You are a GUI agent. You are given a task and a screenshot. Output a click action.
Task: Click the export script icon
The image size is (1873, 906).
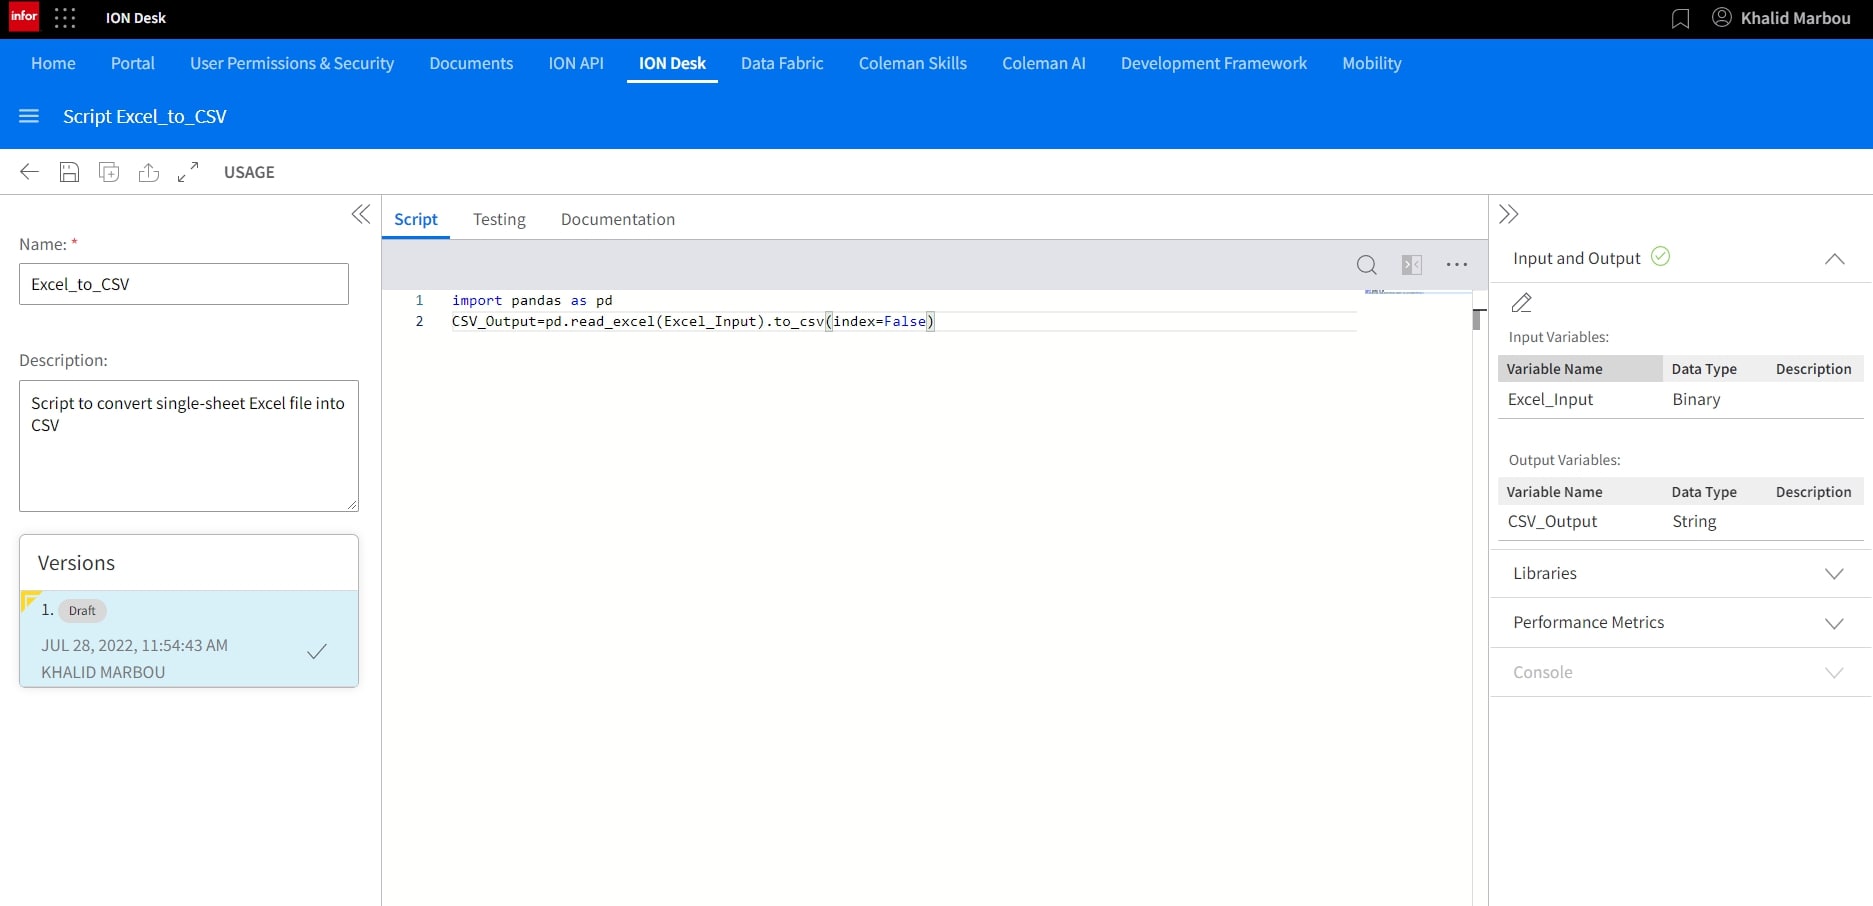pyautogui.click(x=149, y=172)
